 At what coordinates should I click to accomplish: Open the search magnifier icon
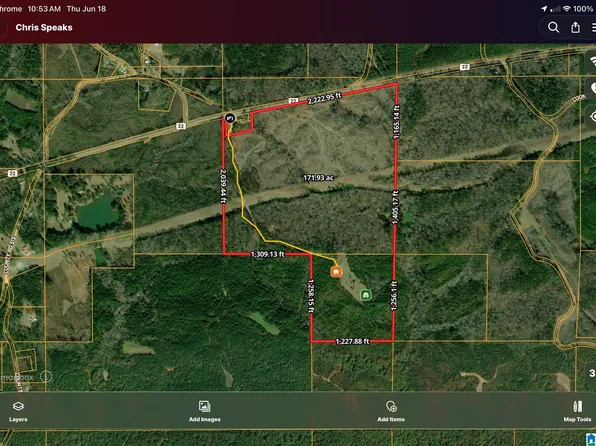(x=553, y=27)
